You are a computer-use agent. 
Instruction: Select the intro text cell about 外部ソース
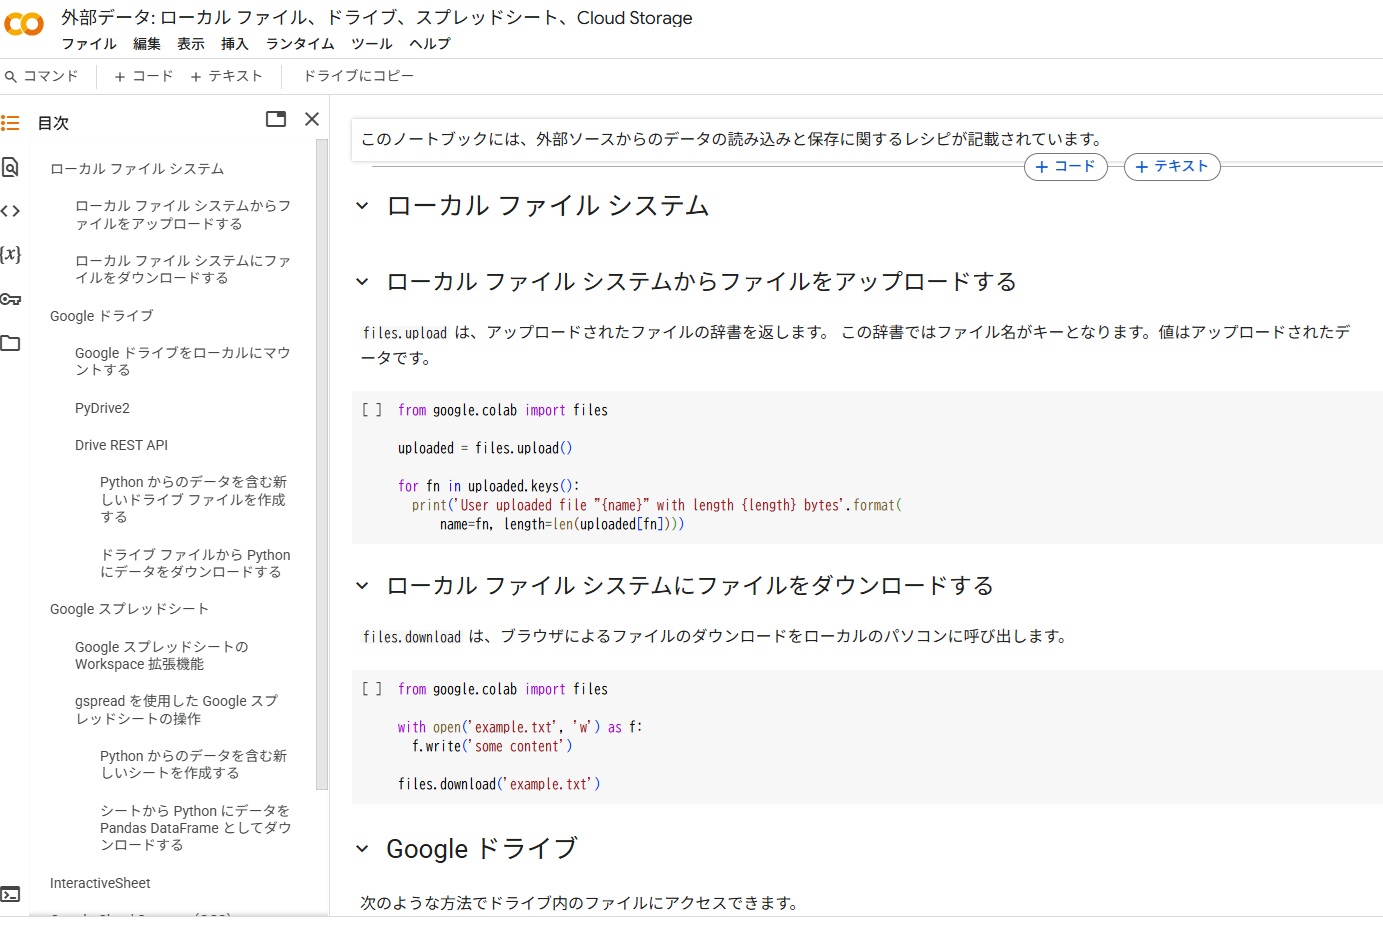click(x=866, y=139)
